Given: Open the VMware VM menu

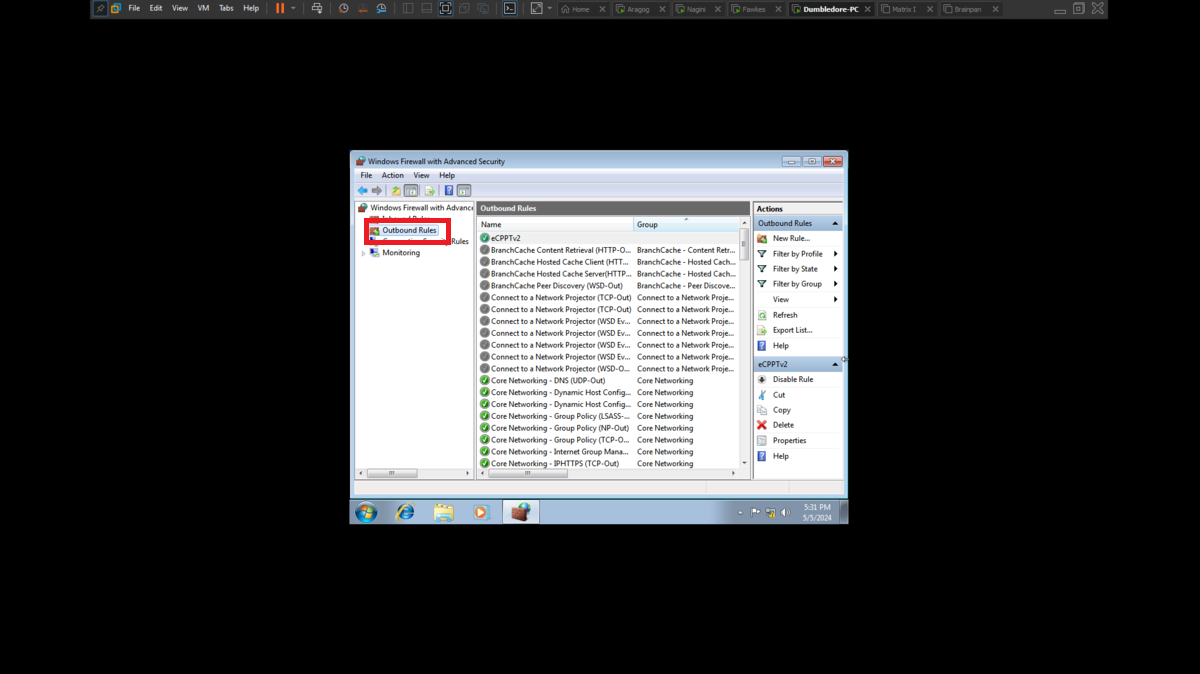Looking at the screenshot, I should (x=204, y=8).
